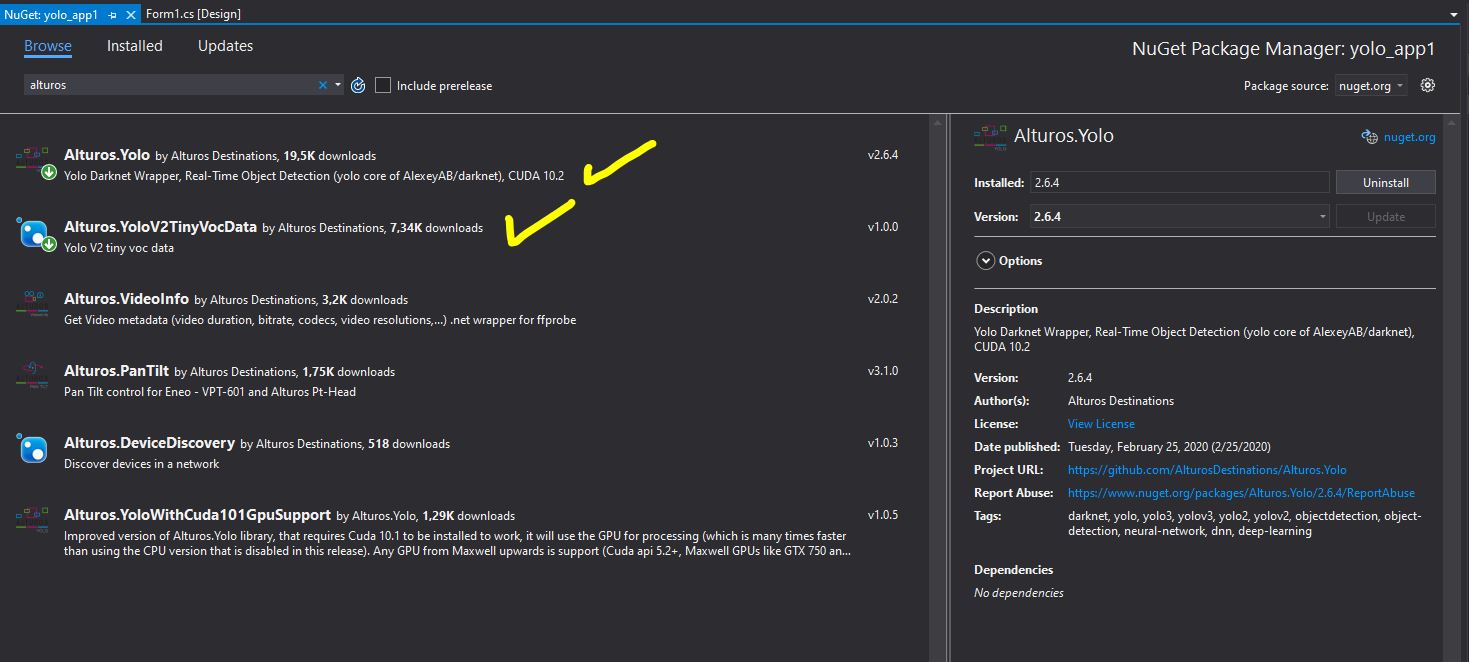Click the nuget.org globe icon in details pane
Image resolution: width=1469 pixels, height=662 pixels.
click(x=1369, y=137)
